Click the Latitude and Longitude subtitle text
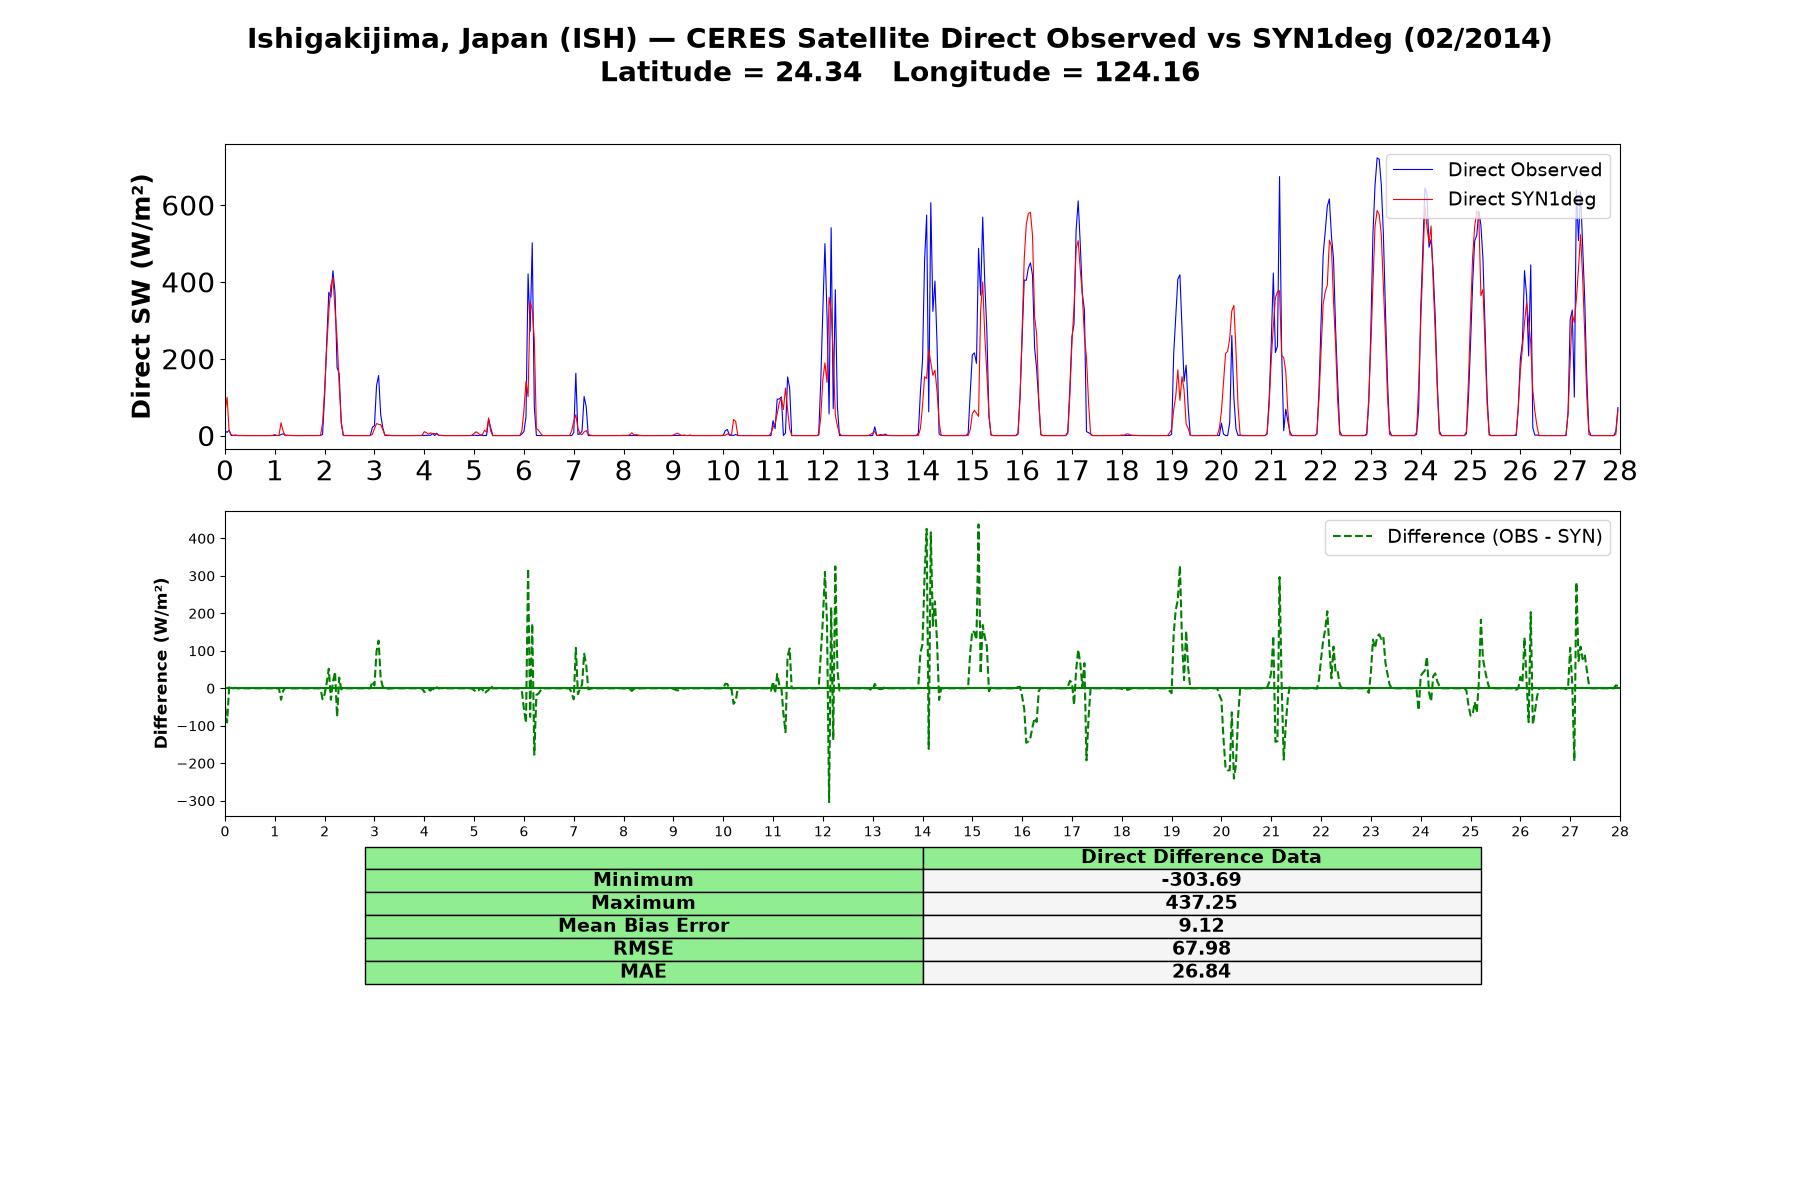Viewport: 1800px width, 1200px height. tap(900, 72)
